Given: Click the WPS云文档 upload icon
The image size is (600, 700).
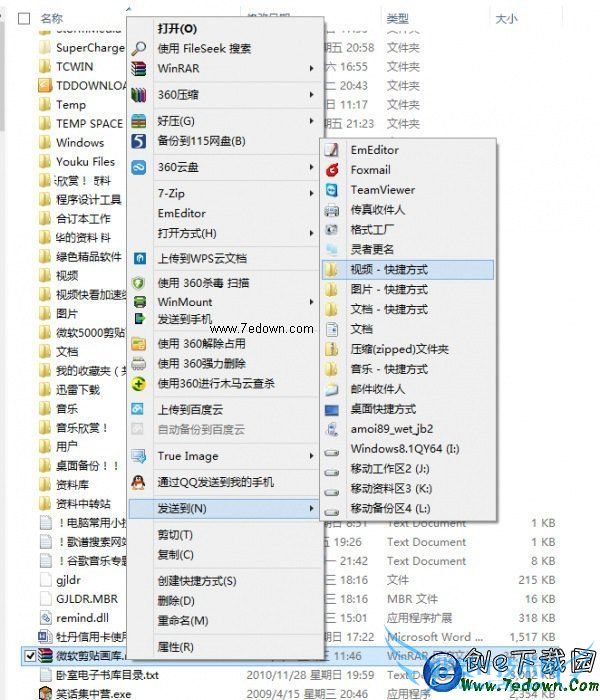Looking at the screenshot, I should pos(140,258).
